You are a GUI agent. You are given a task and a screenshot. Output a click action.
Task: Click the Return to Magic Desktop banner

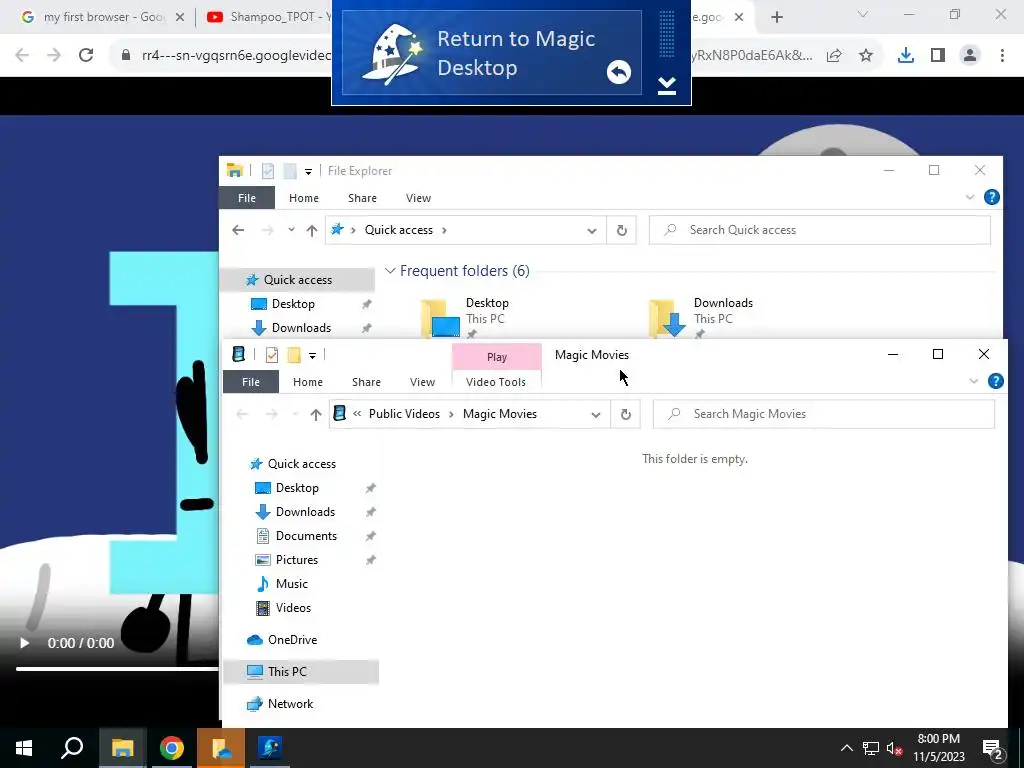[492, 53]
